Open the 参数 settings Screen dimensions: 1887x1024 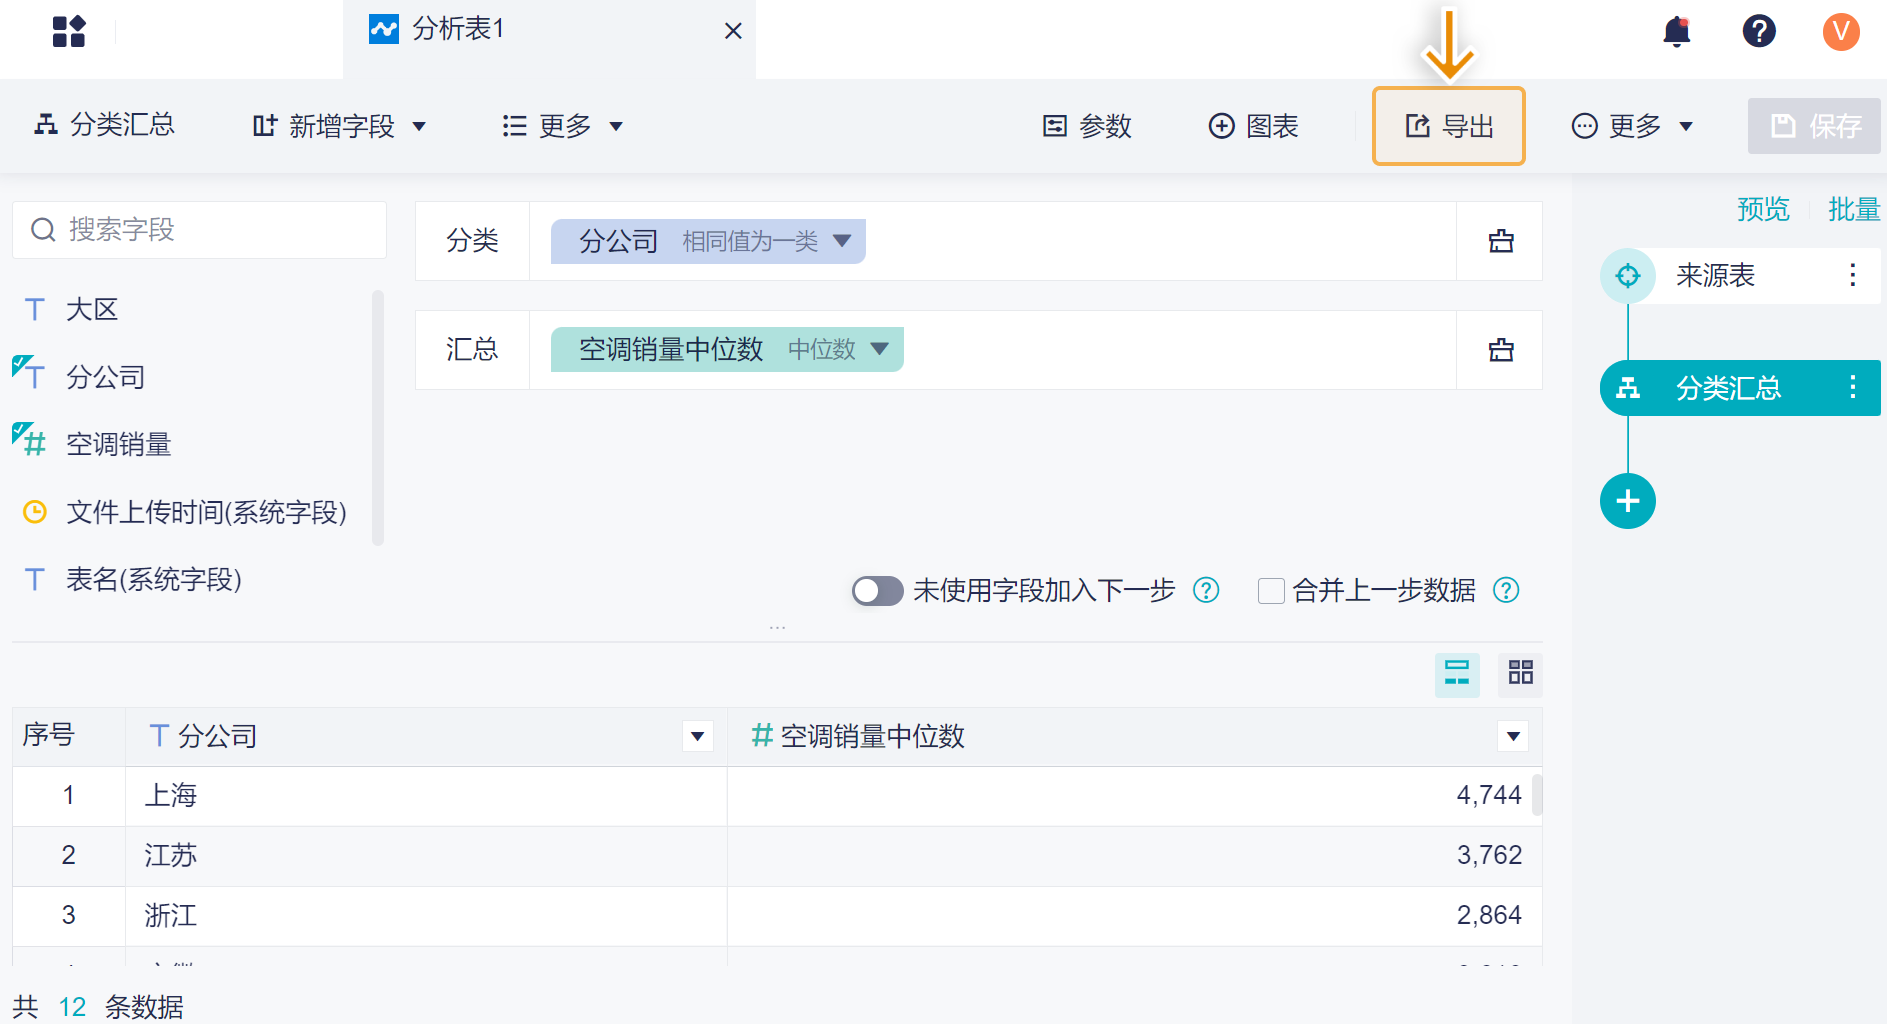[1087, 126]
